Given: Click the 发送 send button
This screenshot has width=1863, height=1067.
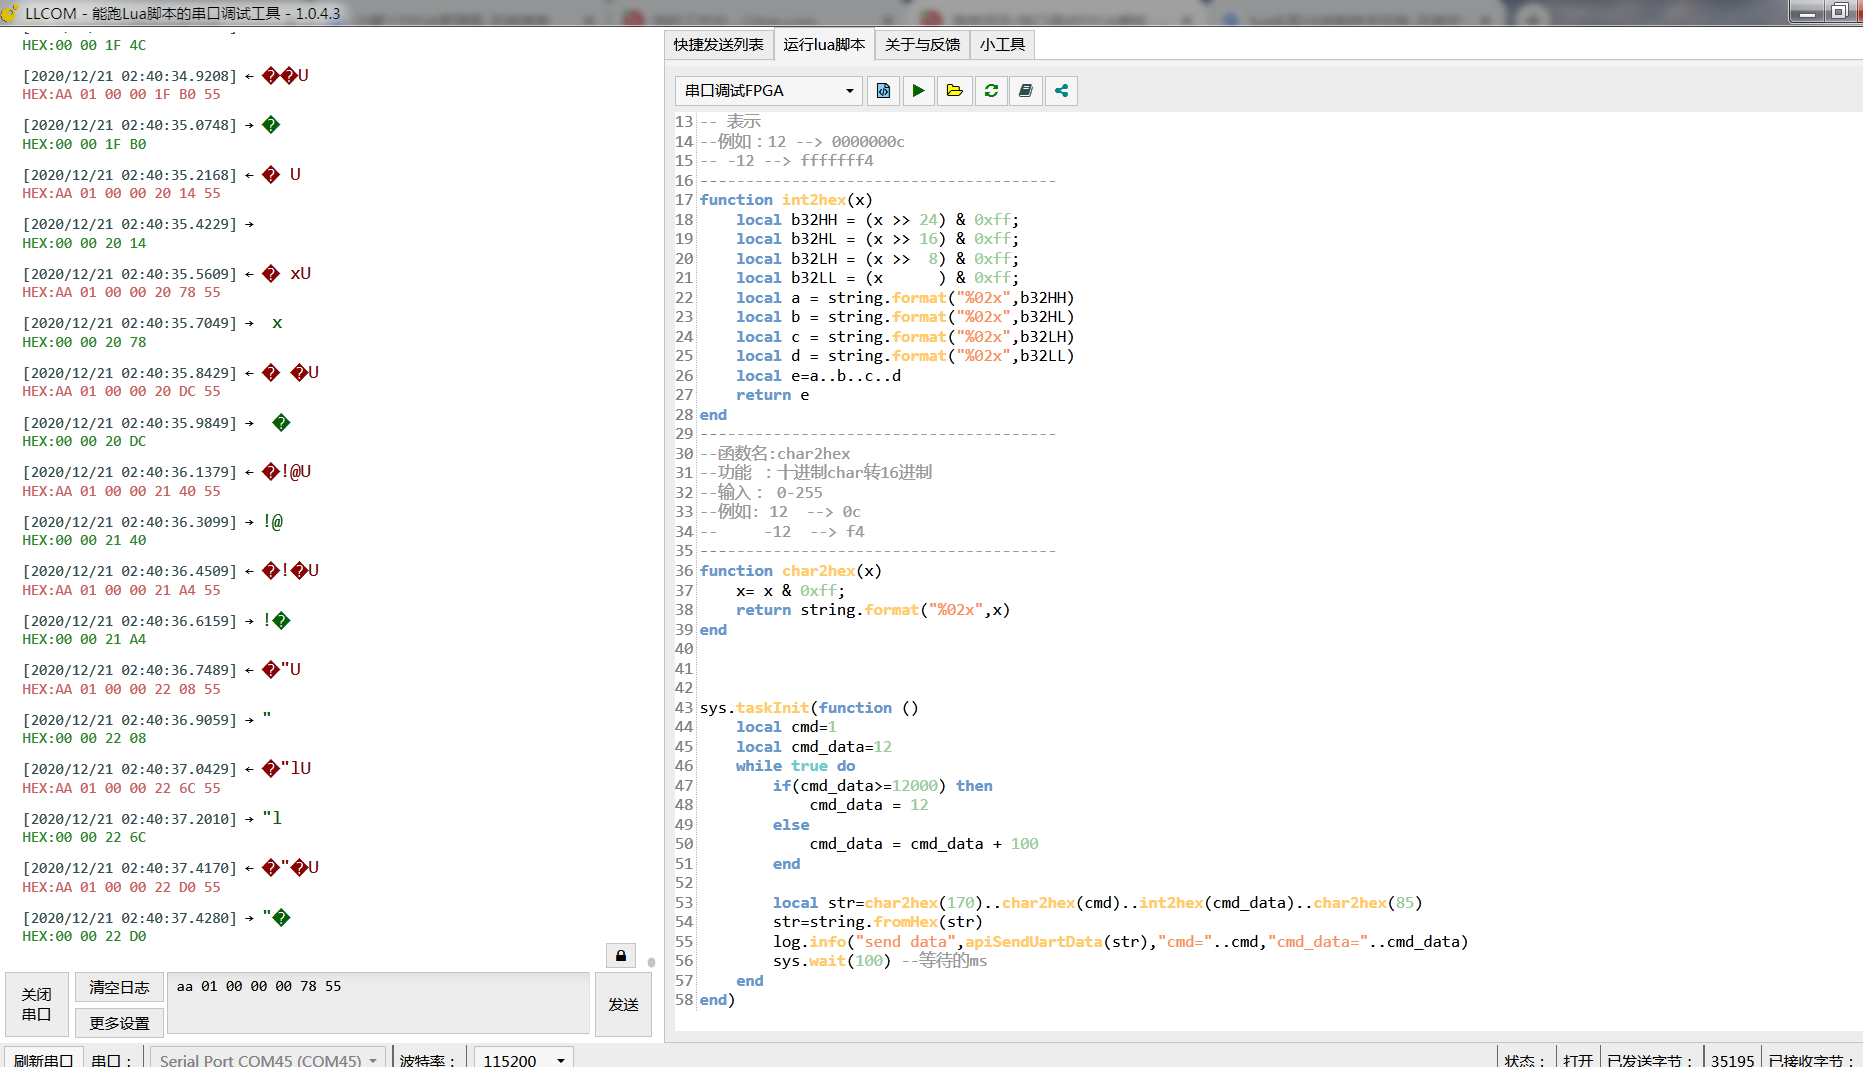Looking at the screenshot, I should 623,1004.
